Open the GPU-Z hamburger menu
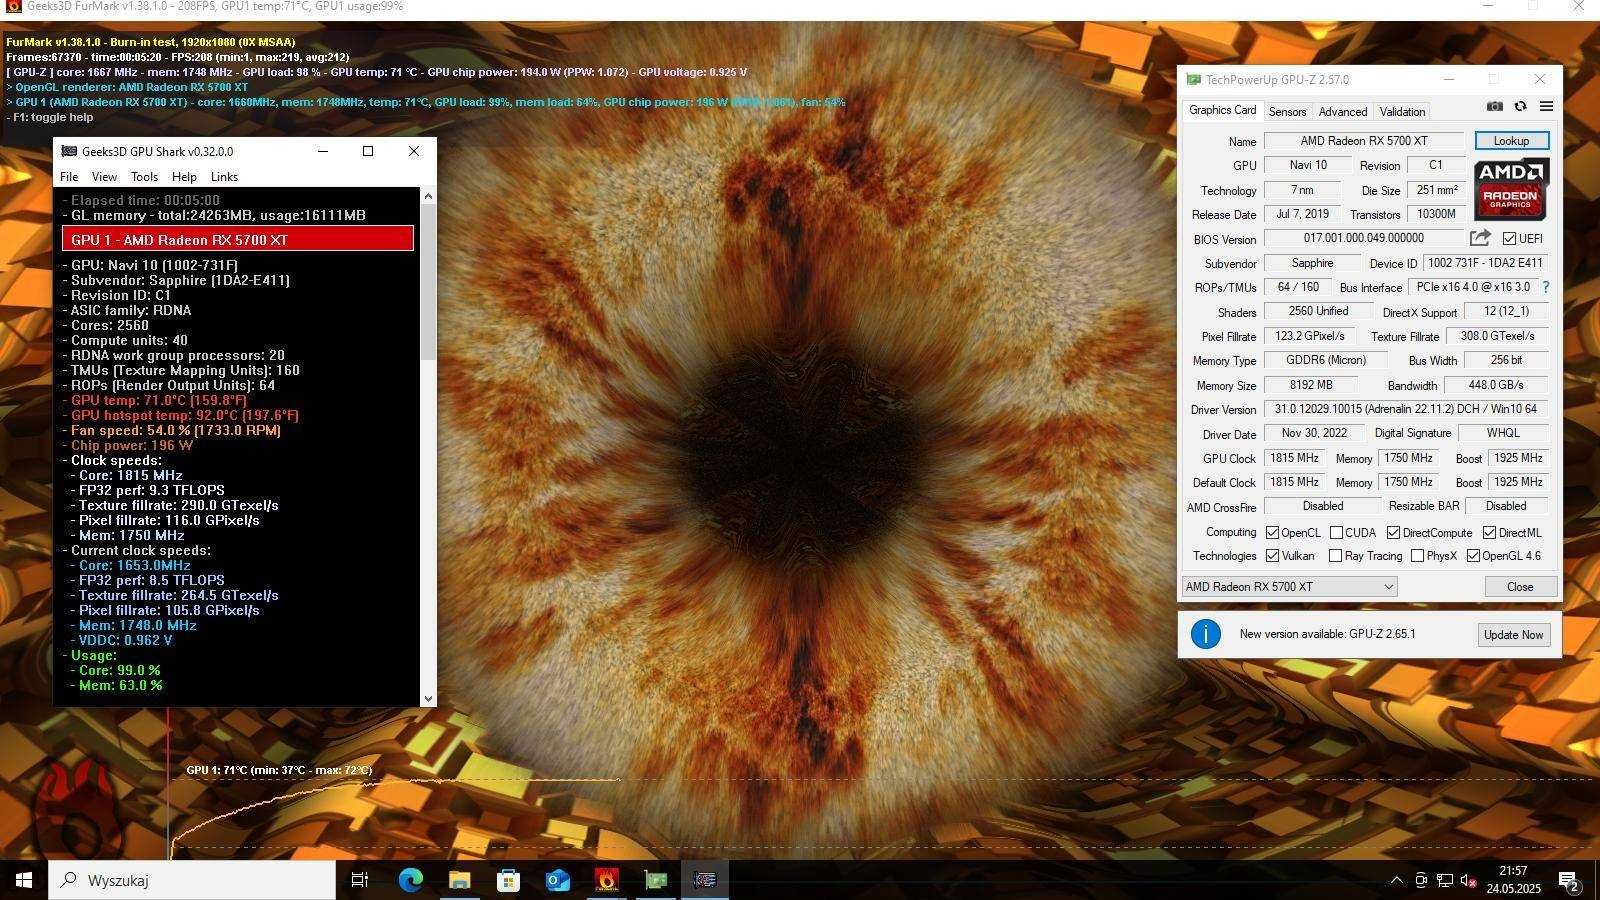Image resolution: width=1600 pixels, height=900 pixels. coord(1546,106)
